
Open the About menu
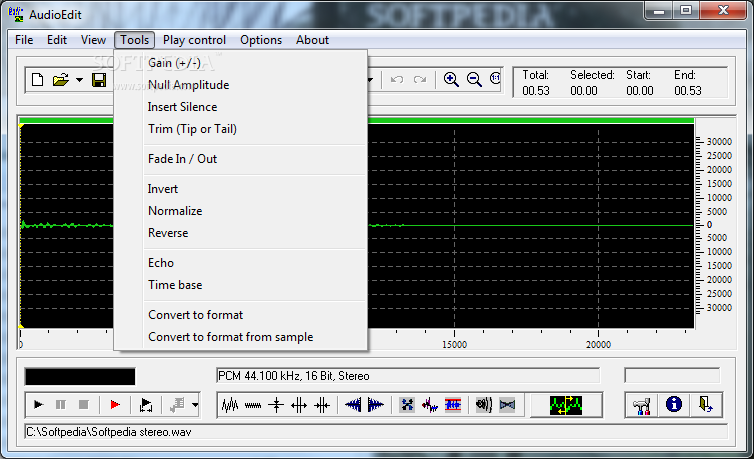click(313, 40)
